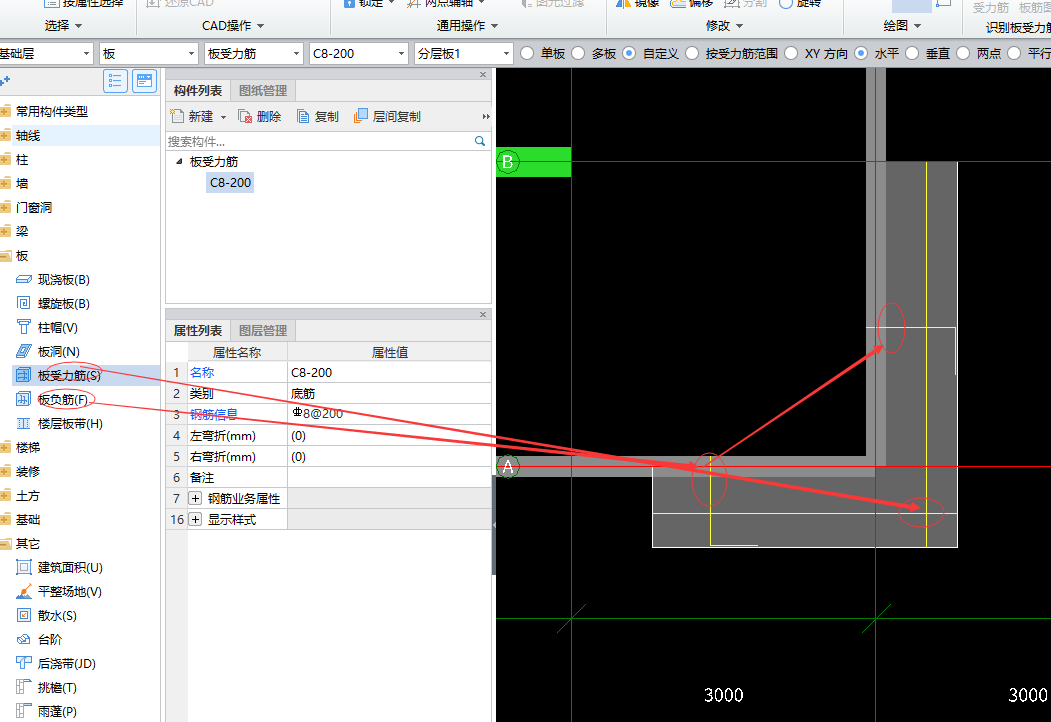The height and width of the screenshot is (722, 1051).
Task: Select the 螺旋板(B) spiral slab icon
Action: click(23, 304)
